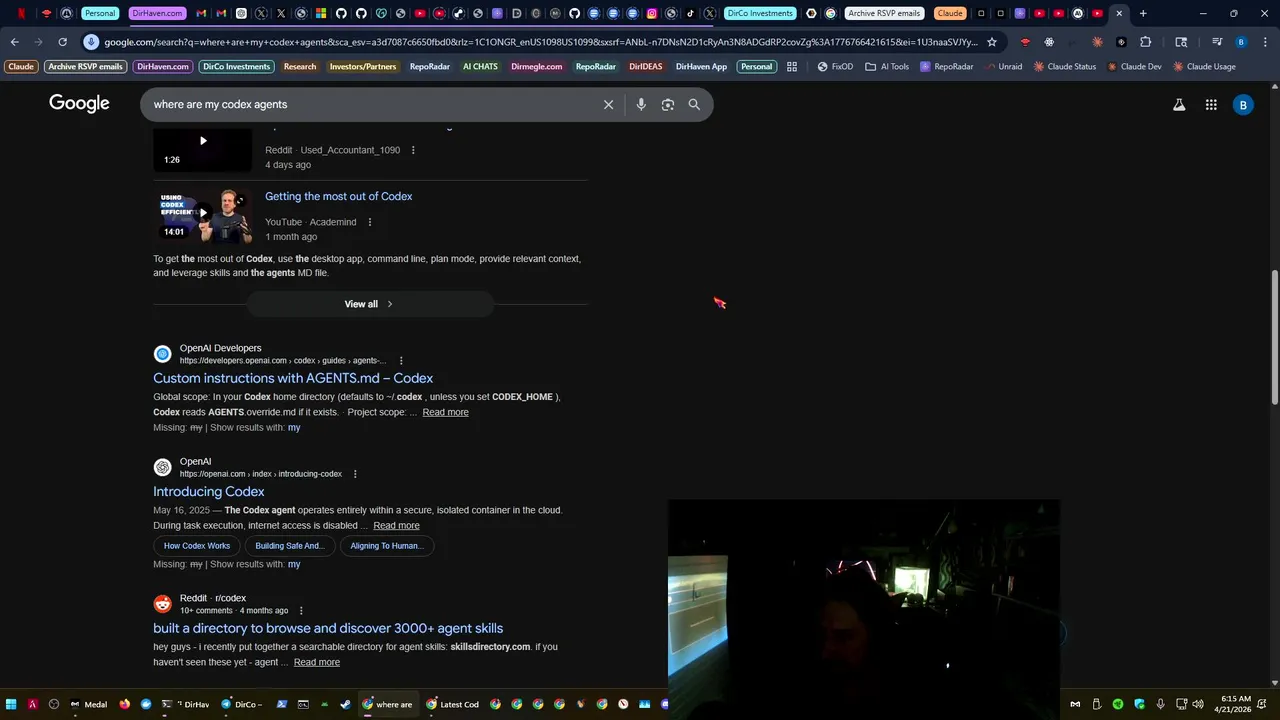Bookmark this page with the star icon
The width and height of the screenshot is (1280, 720).
click(992, 42)
